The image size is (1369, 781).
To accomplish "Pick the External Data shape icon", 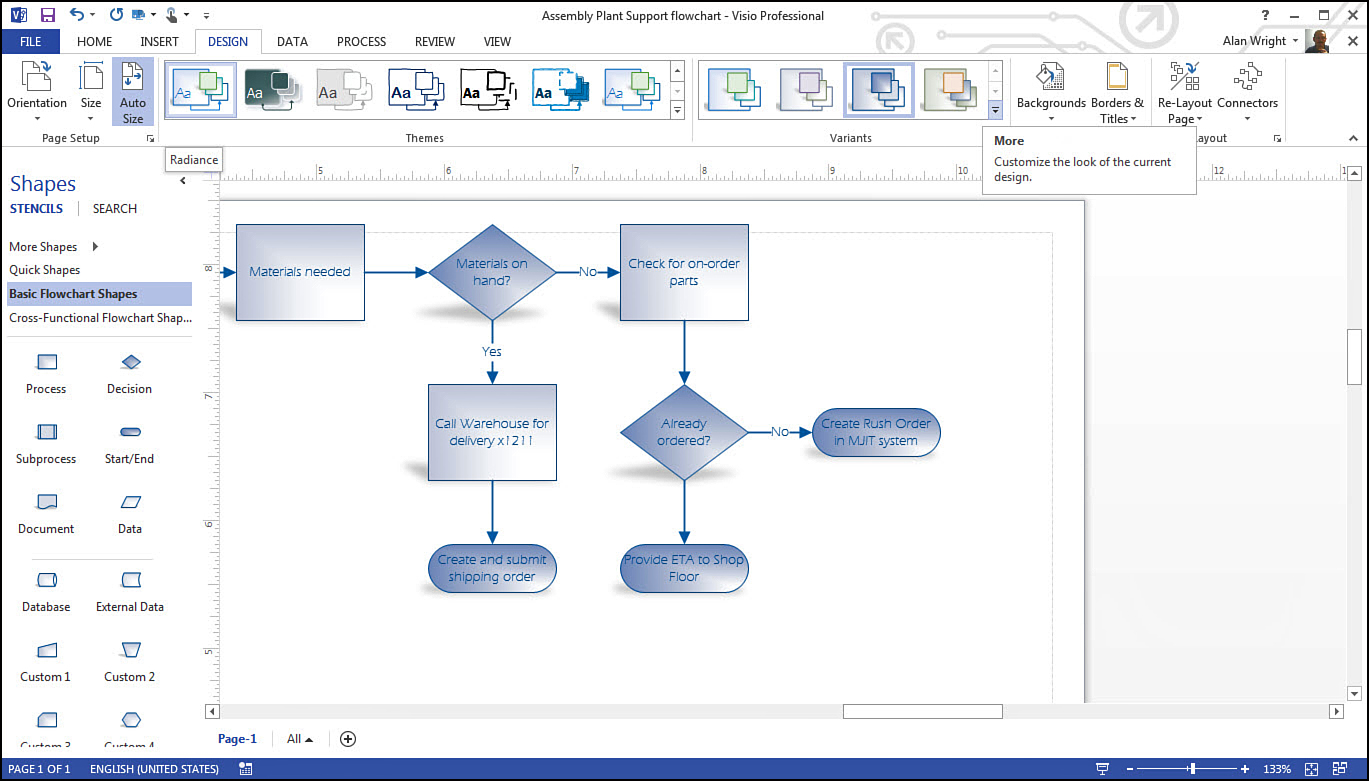I will pos(130,580).
